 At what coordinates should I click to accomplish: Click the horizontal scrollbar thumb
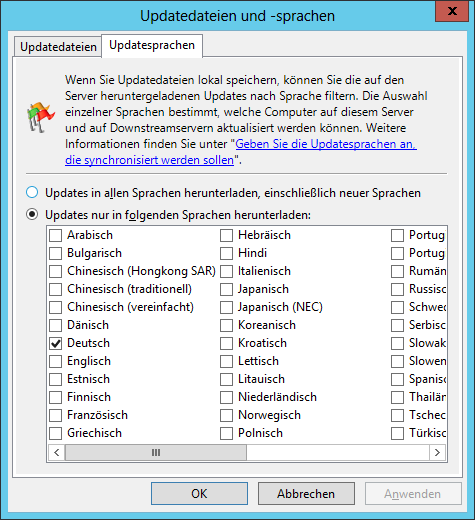coord(156,452)
